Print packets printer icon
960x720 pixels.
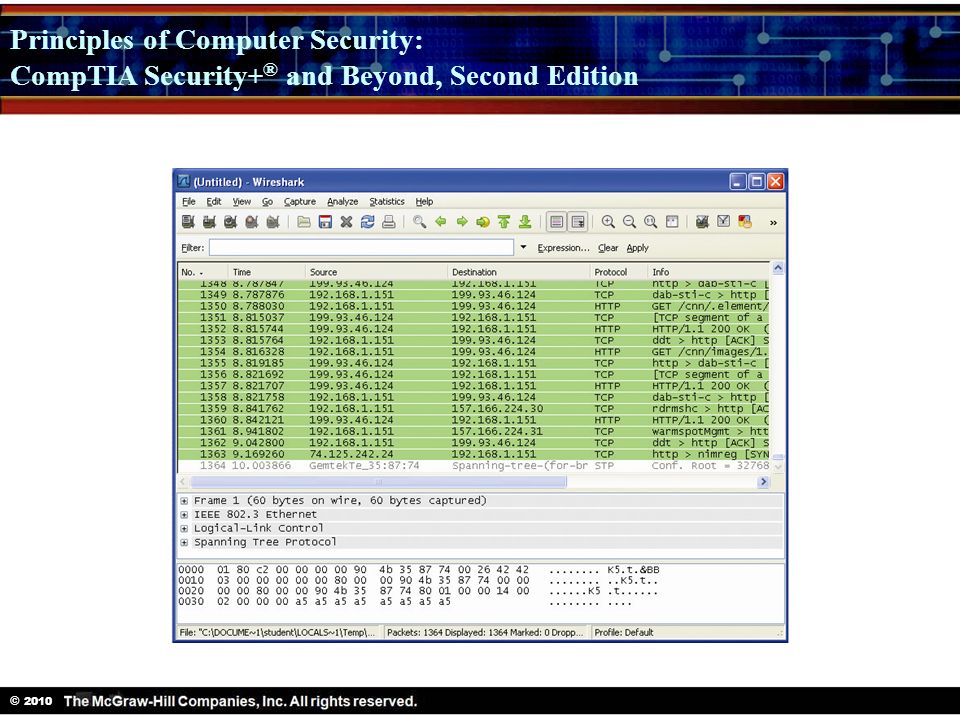click(x=389, y=222)
